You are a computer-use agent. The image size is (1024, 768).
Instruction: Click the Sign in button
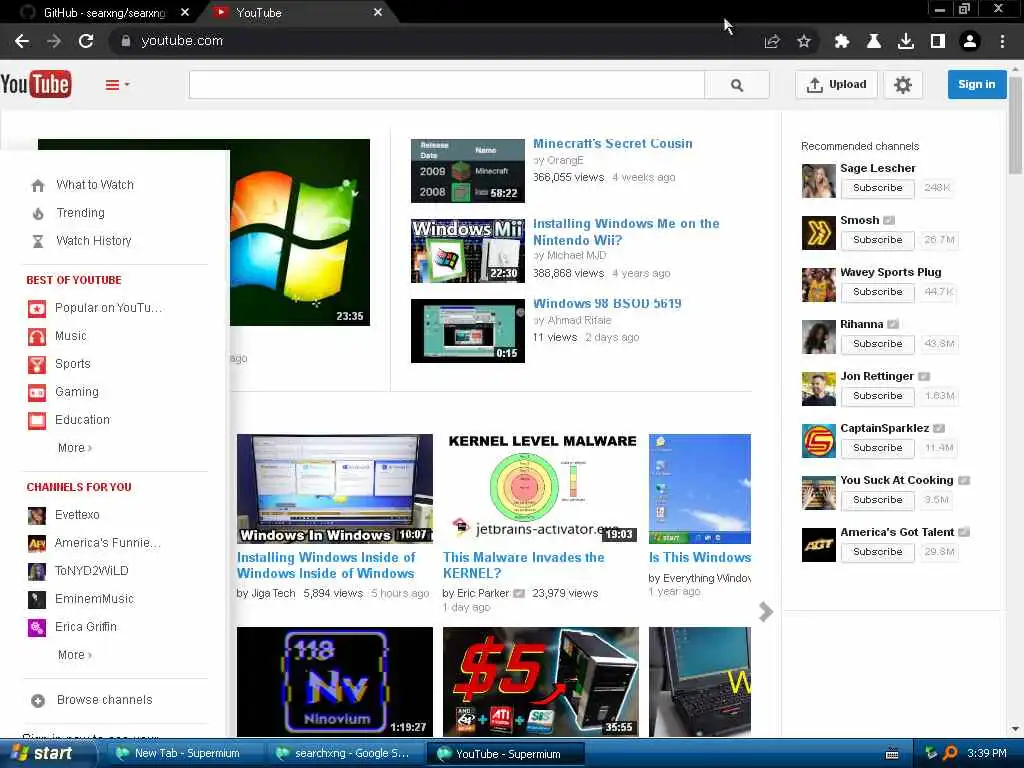pyautogui.click(x=976, y=84)
